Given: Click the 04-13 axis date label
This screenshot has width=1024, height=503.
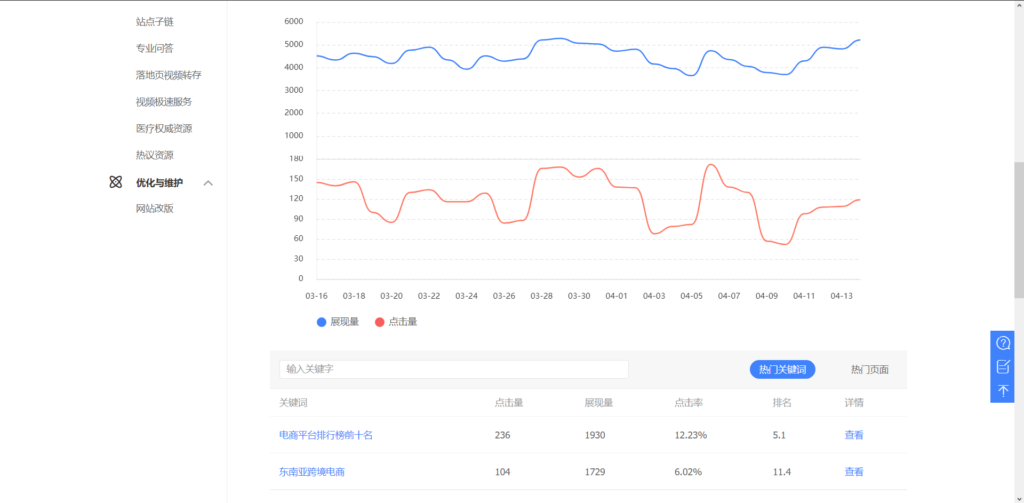Looking at the screenshot, I should click(x=842, y=296).
